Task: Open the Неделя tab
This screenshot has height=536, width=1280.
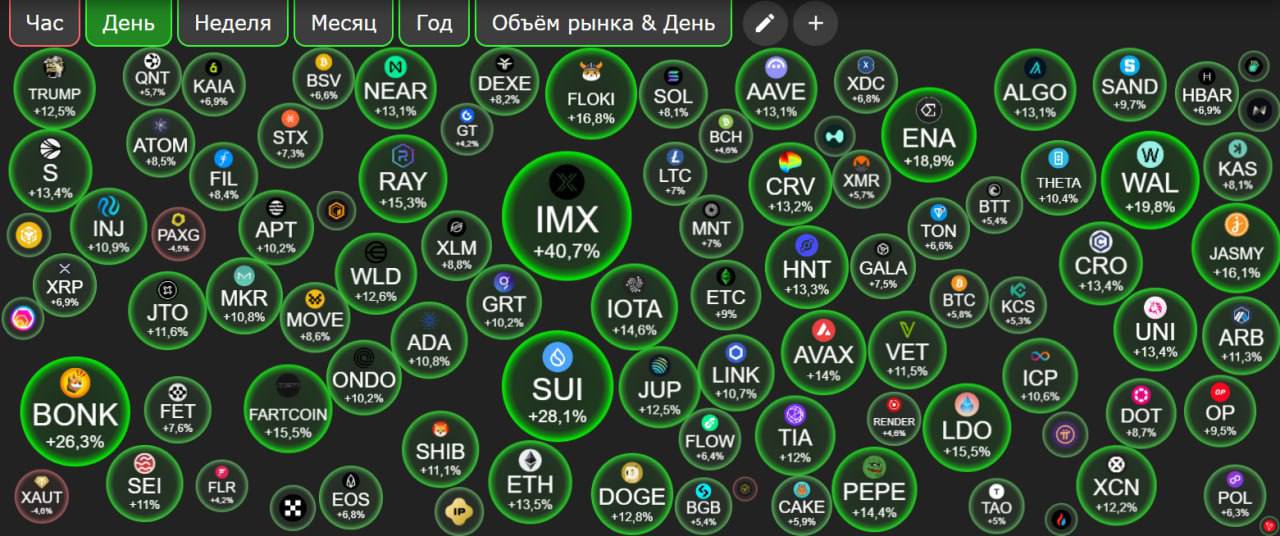Action: coord(233,23)
